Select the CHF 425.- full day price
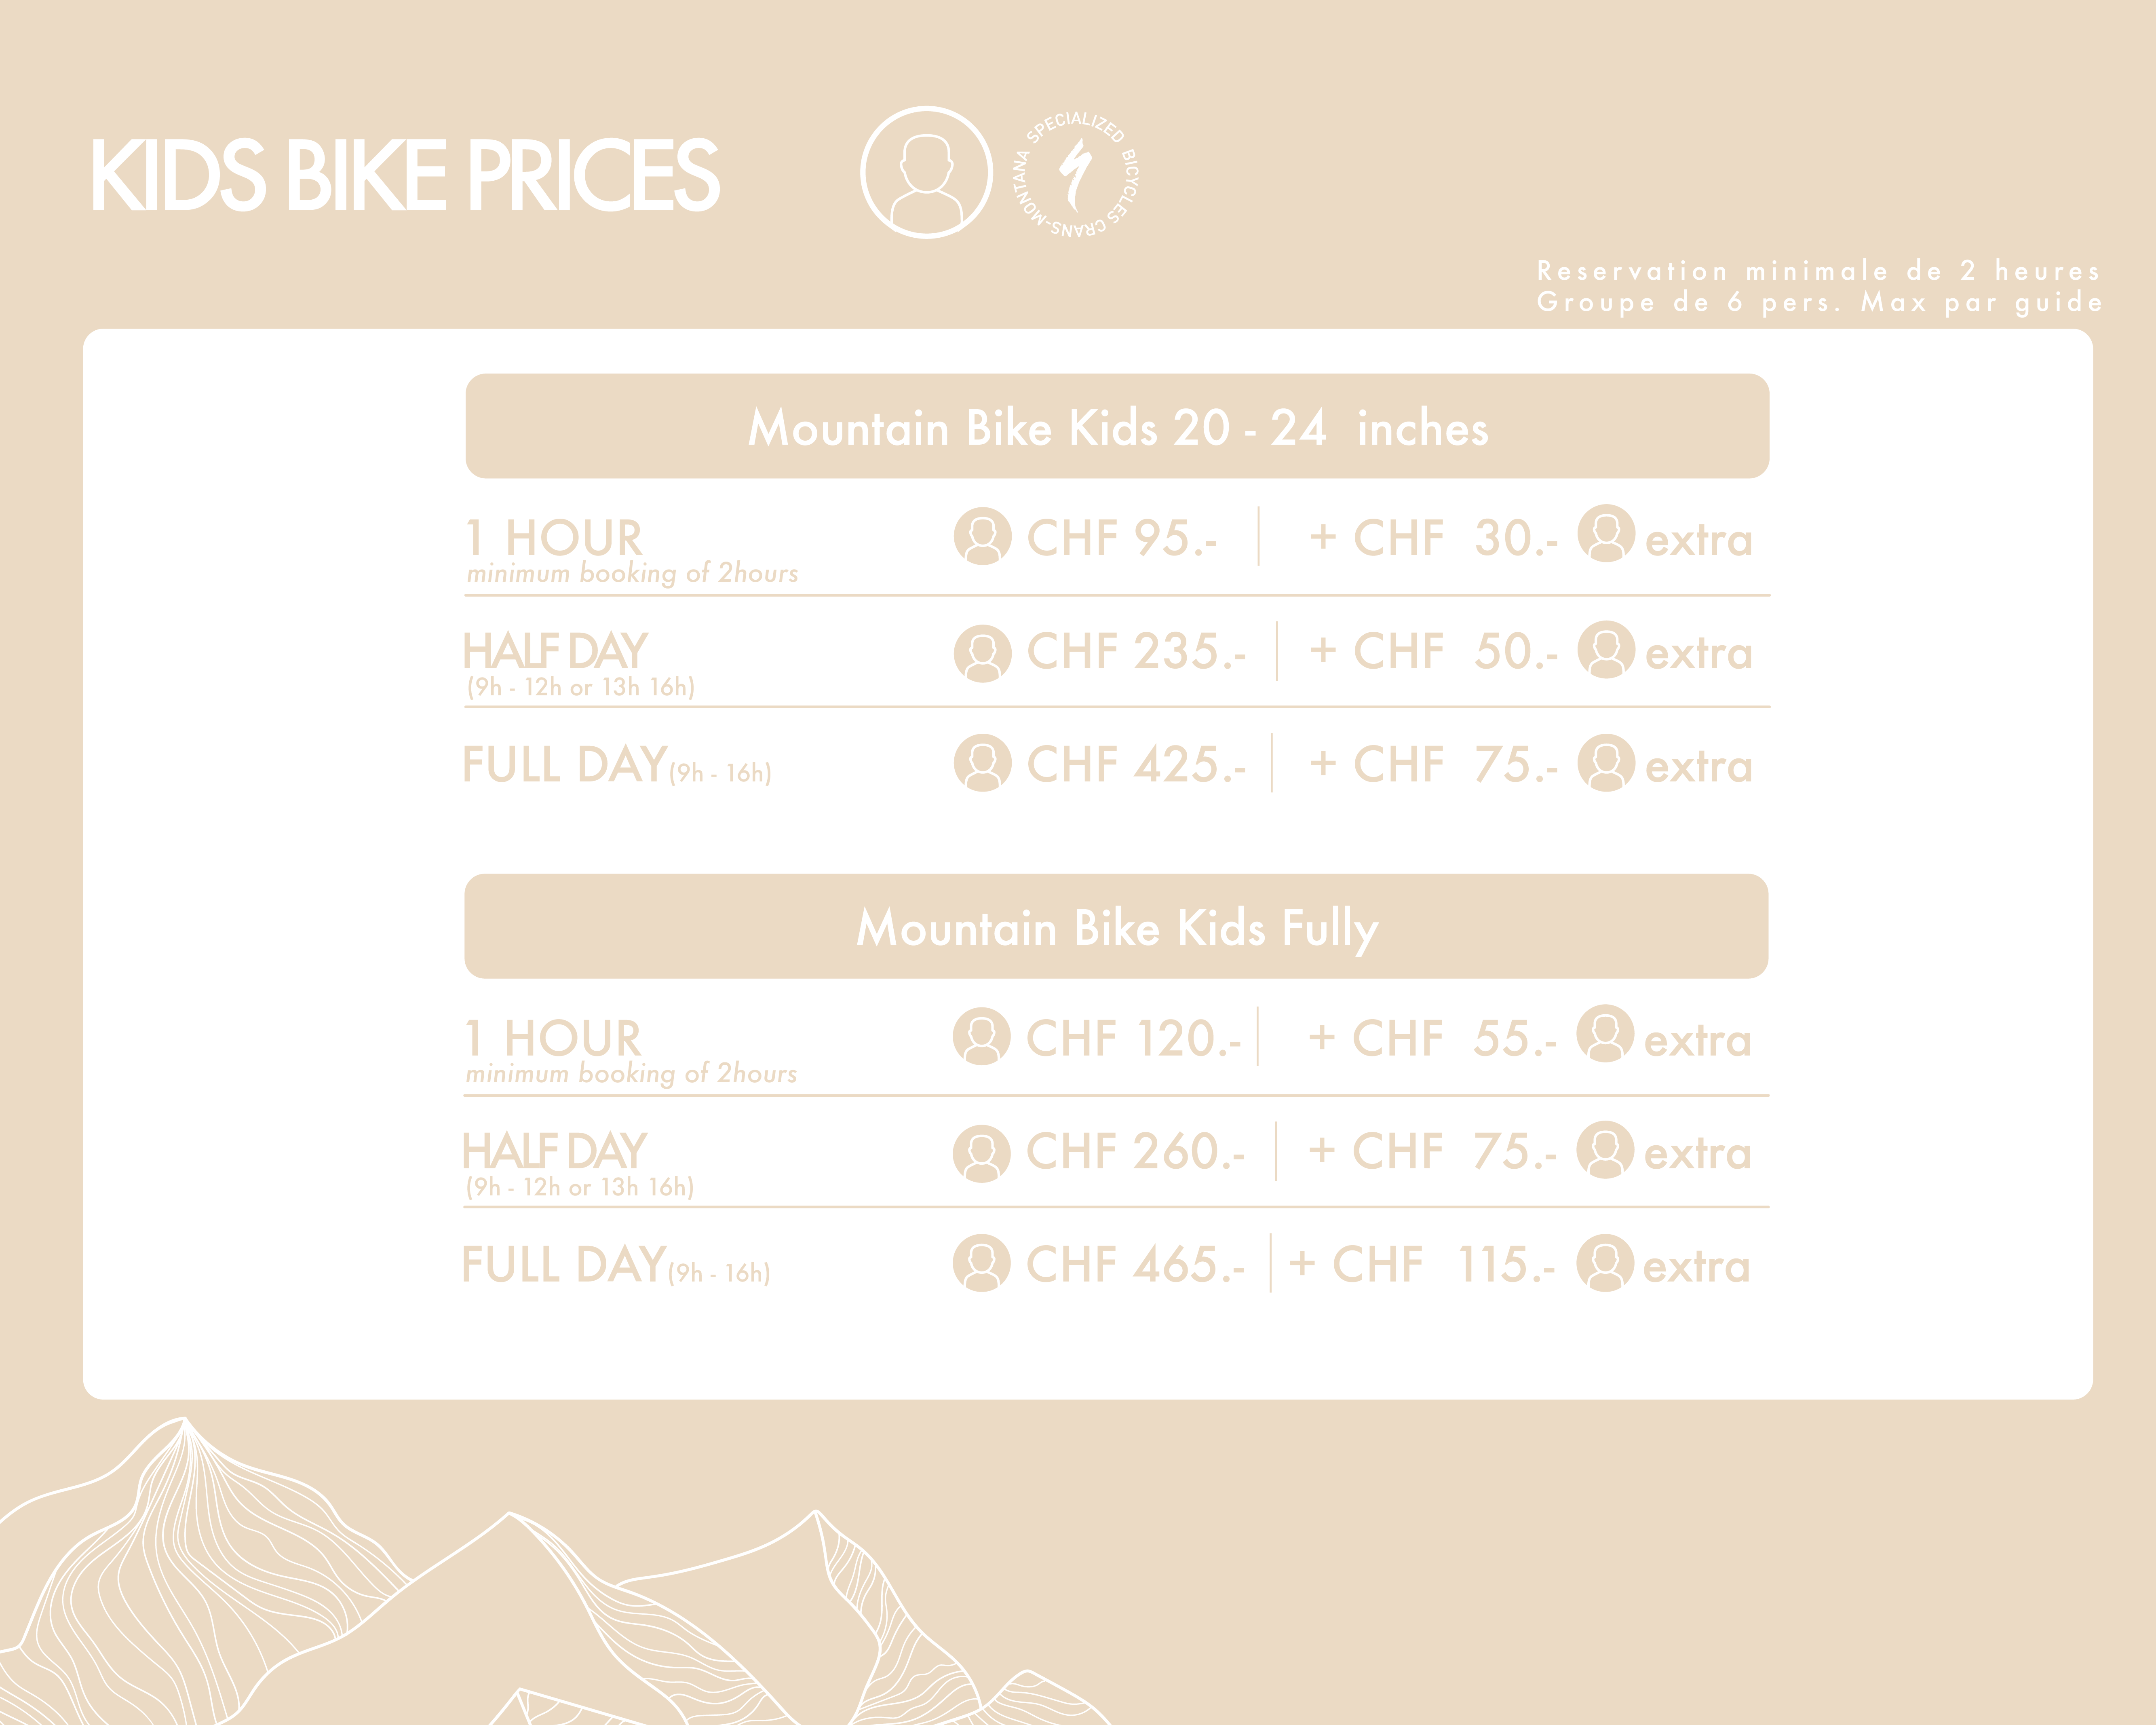Screen dimensions: 2156x1725 [x=1136, y=765]
